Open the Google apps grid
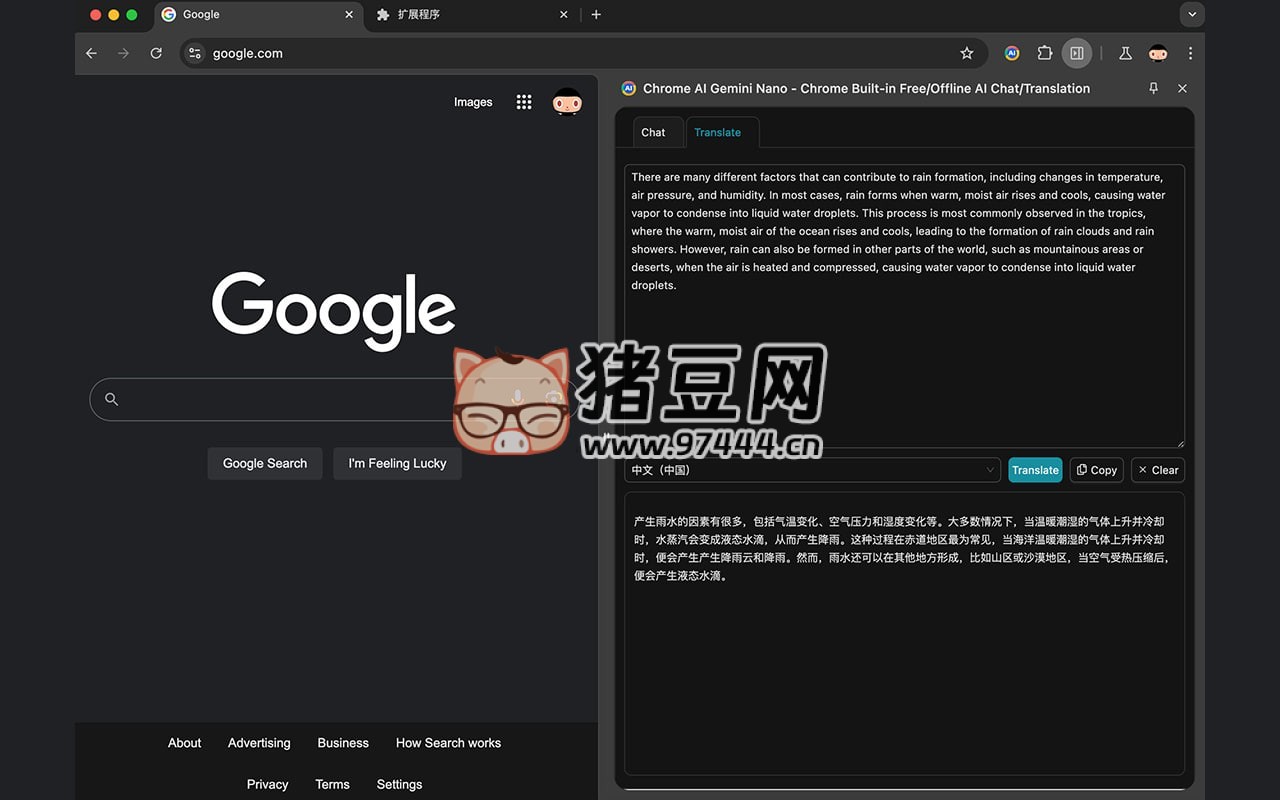The width and height of the screenshot is (1280, 800). pyautogui.click(x=524, y=102)
